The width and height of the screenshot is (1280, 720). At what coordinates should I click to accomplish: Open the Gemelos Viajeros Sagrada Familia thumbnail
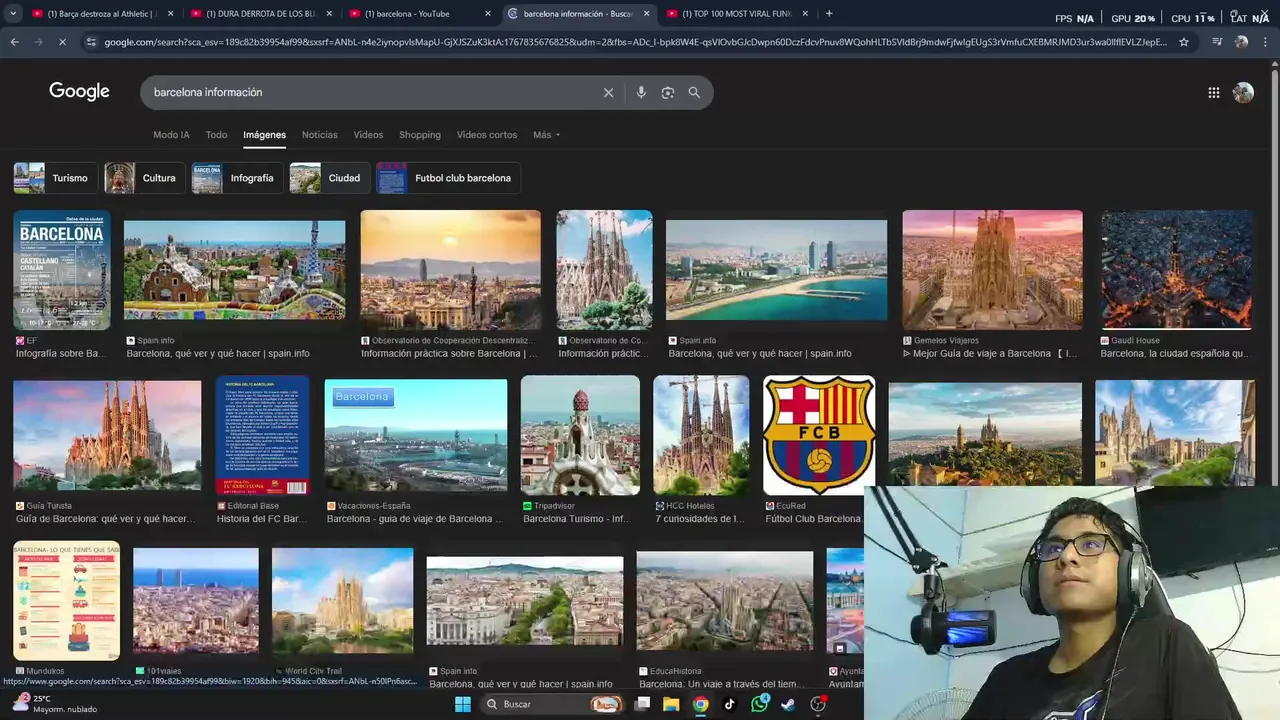pyautogui.click(x=992, y=270)
